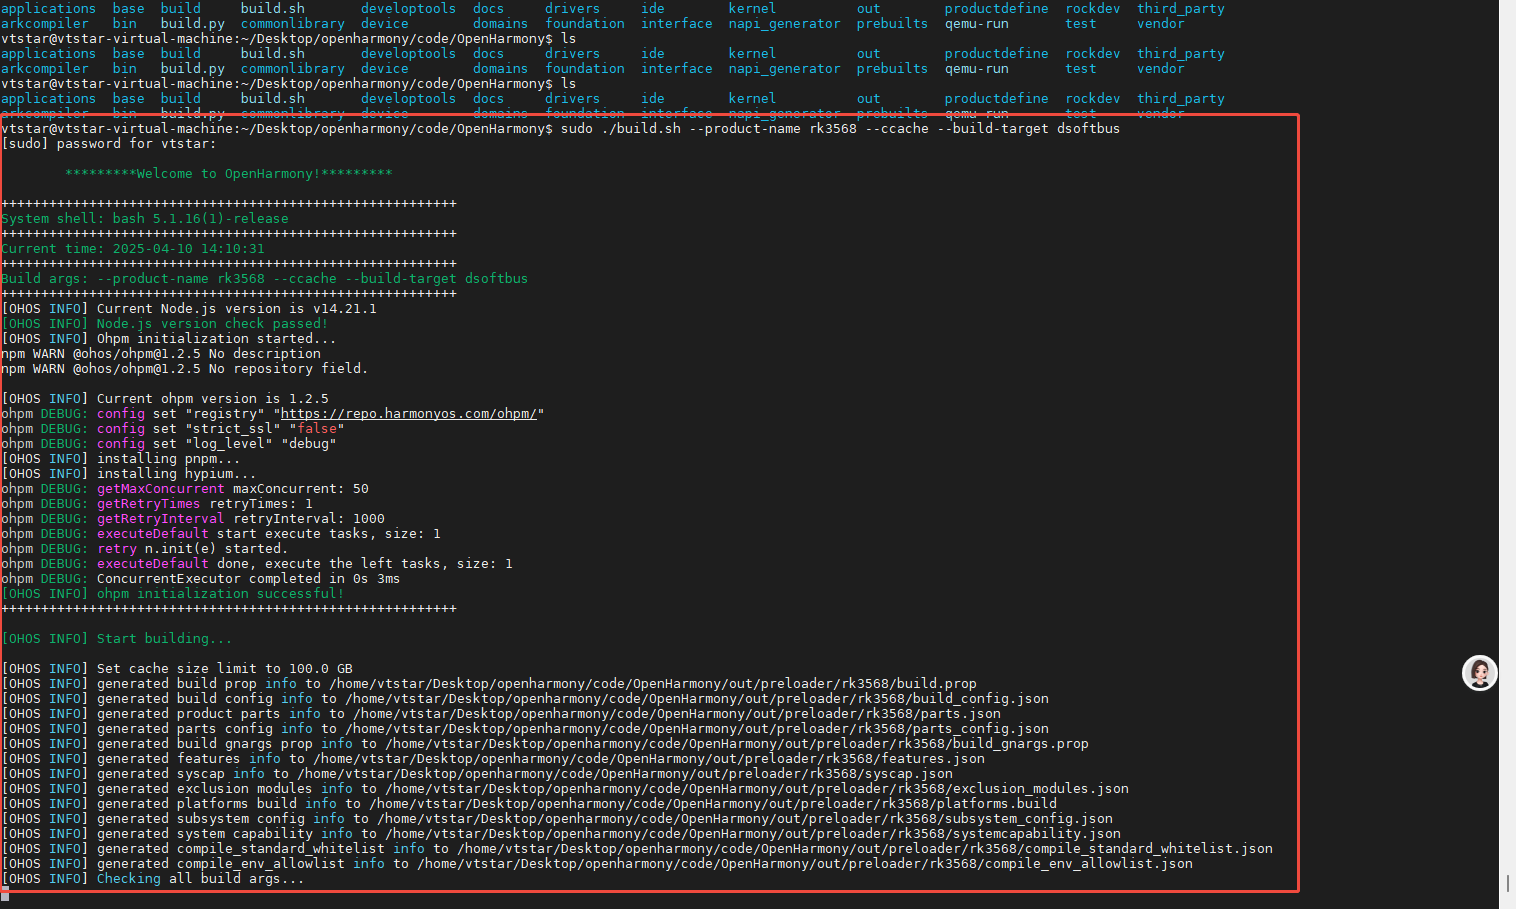This screenshot has width=1516, height=909.
Task: Click the green 'Build args:' line
Action: tap(265, 278)
